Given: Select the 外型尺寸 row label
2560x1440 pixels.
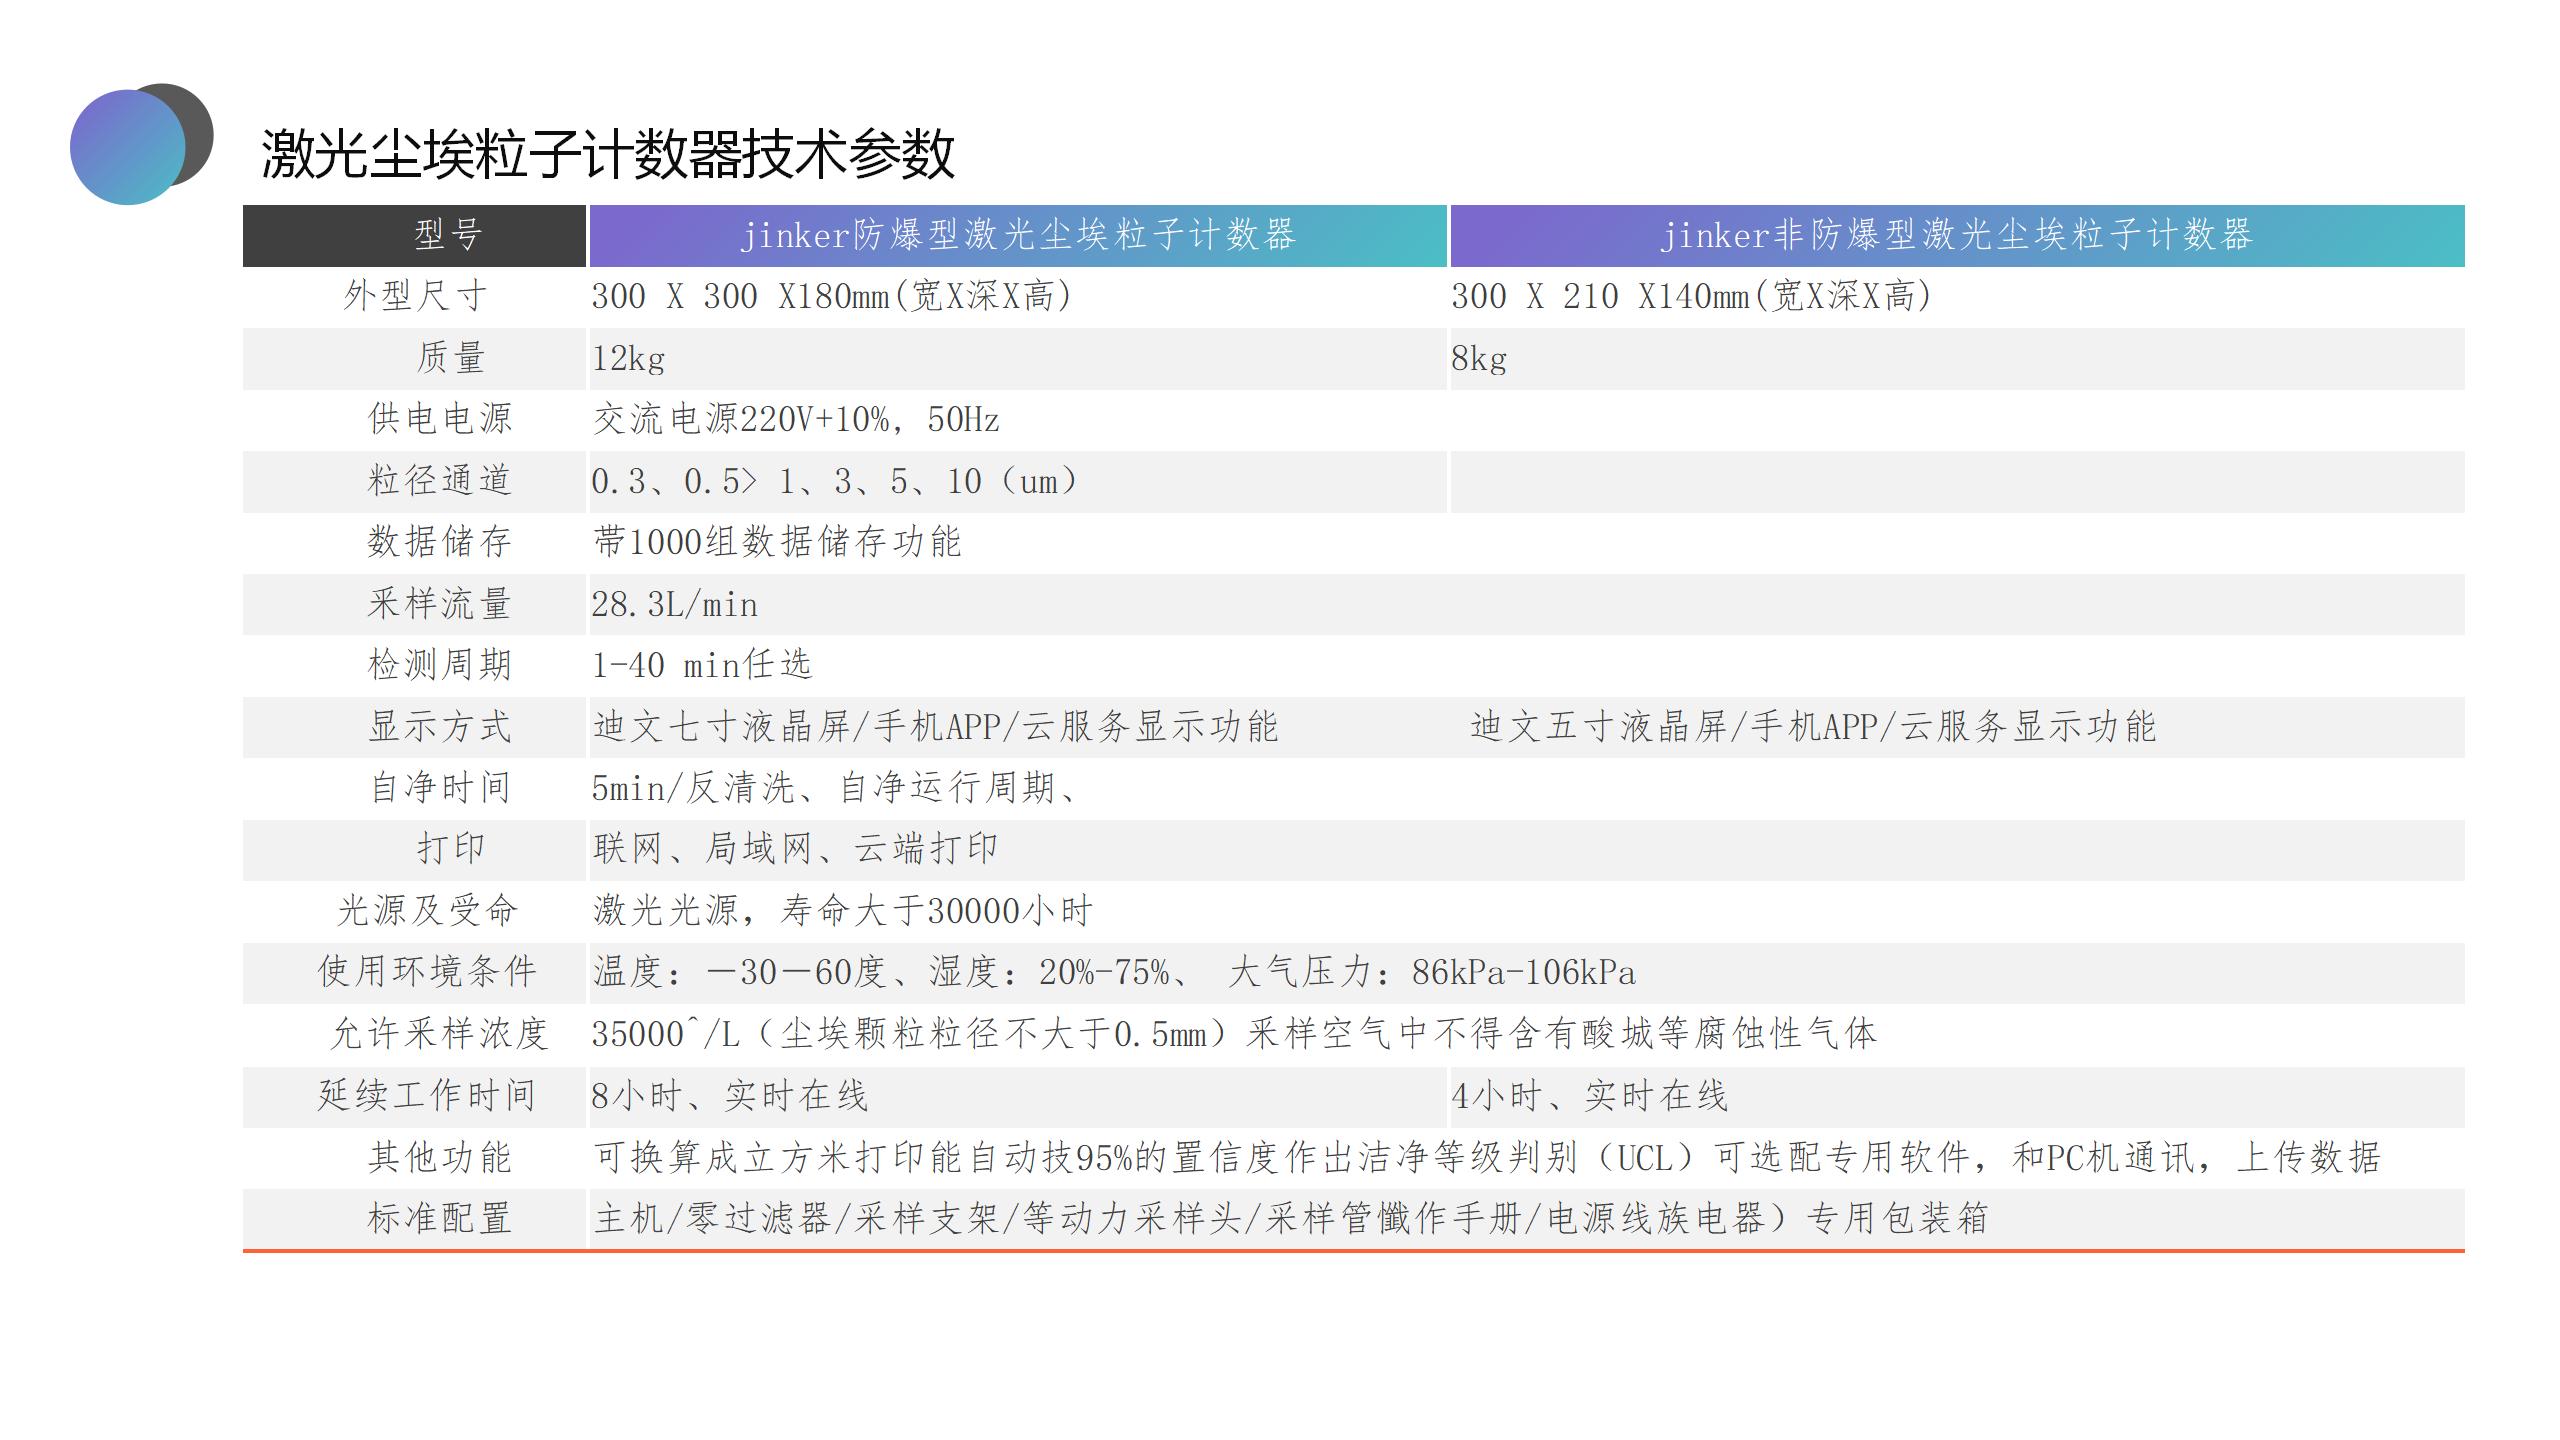Looking at the screenshot, I should (x=414, y=296).
